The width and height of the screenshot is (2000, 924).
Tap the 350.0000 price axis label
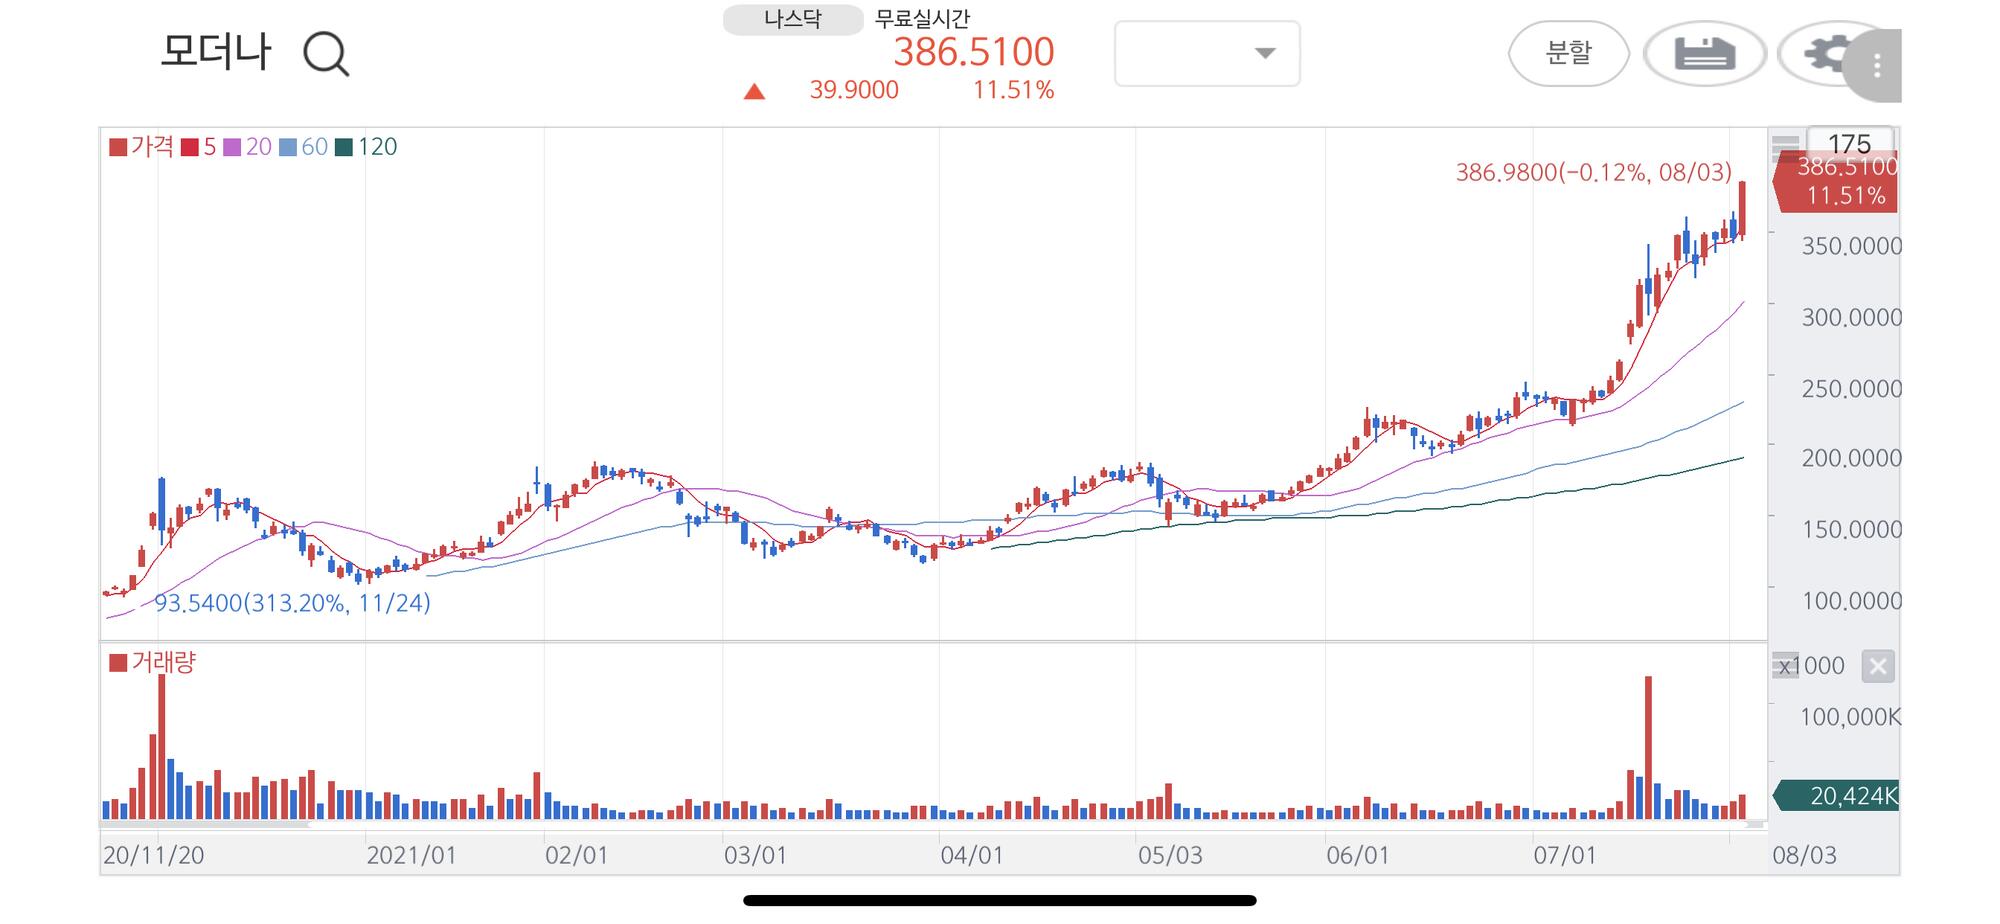(x=1851, y=246)
